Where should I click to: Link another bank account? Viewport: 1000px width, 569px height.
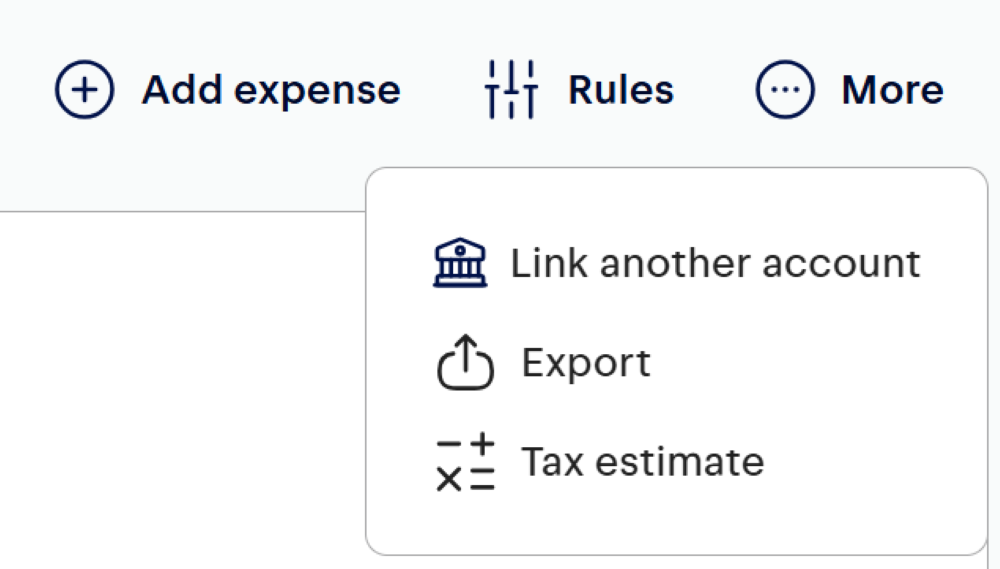click(677, 263)
